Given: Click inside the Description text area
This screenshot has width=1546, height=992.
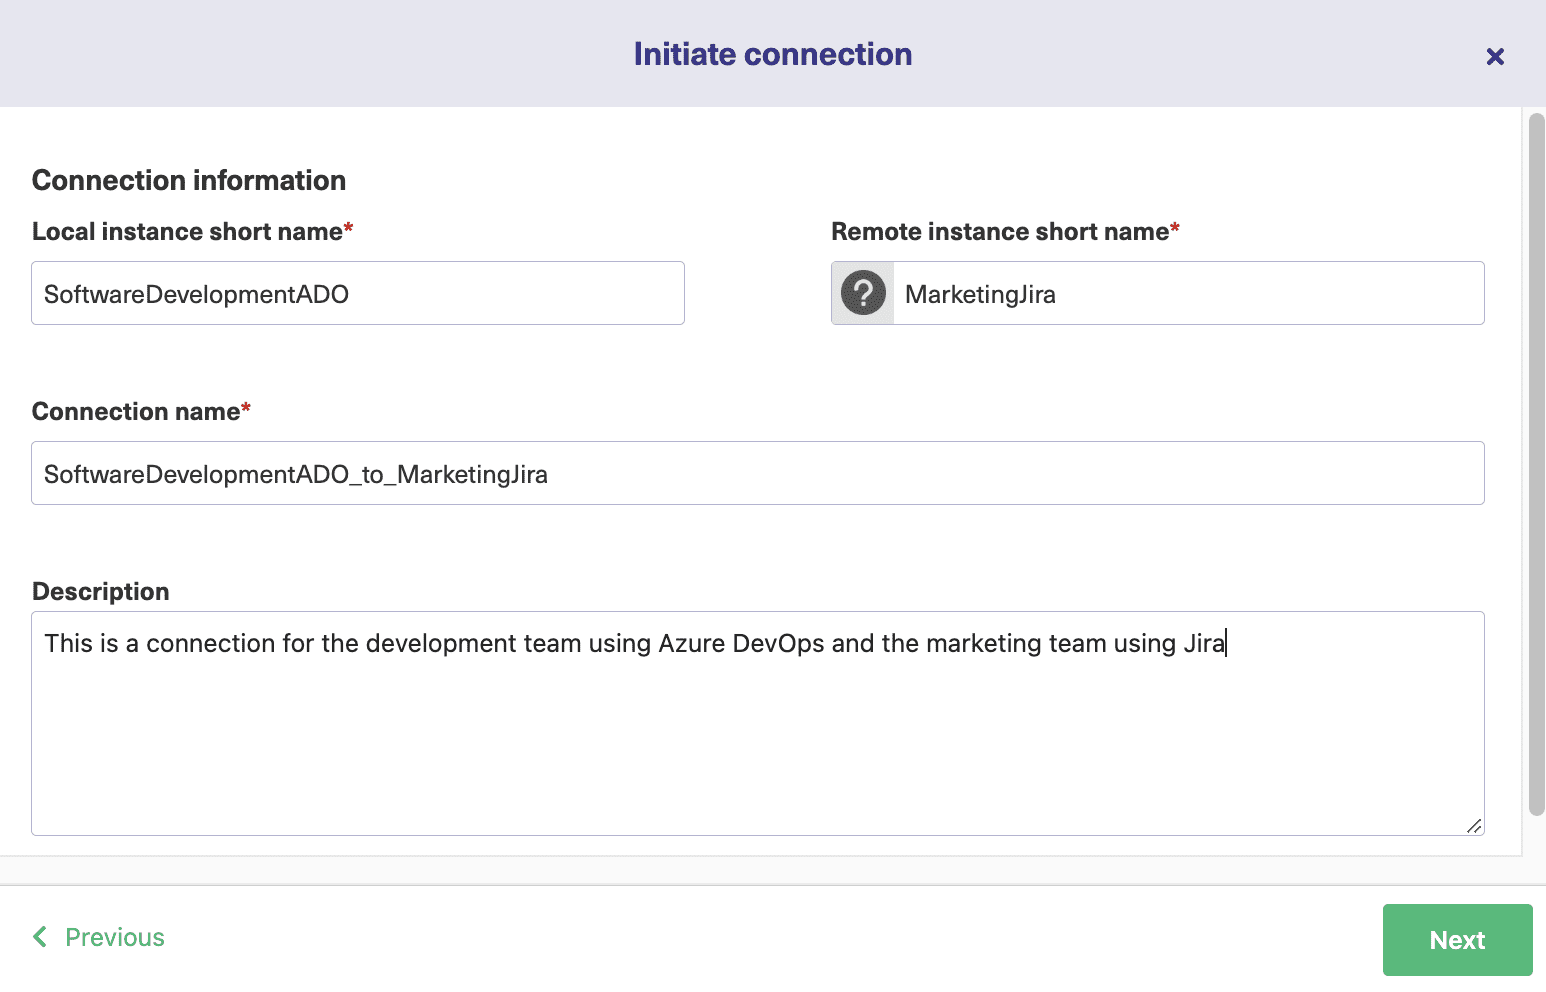Looking at the screenshot, I should (757, 720).
